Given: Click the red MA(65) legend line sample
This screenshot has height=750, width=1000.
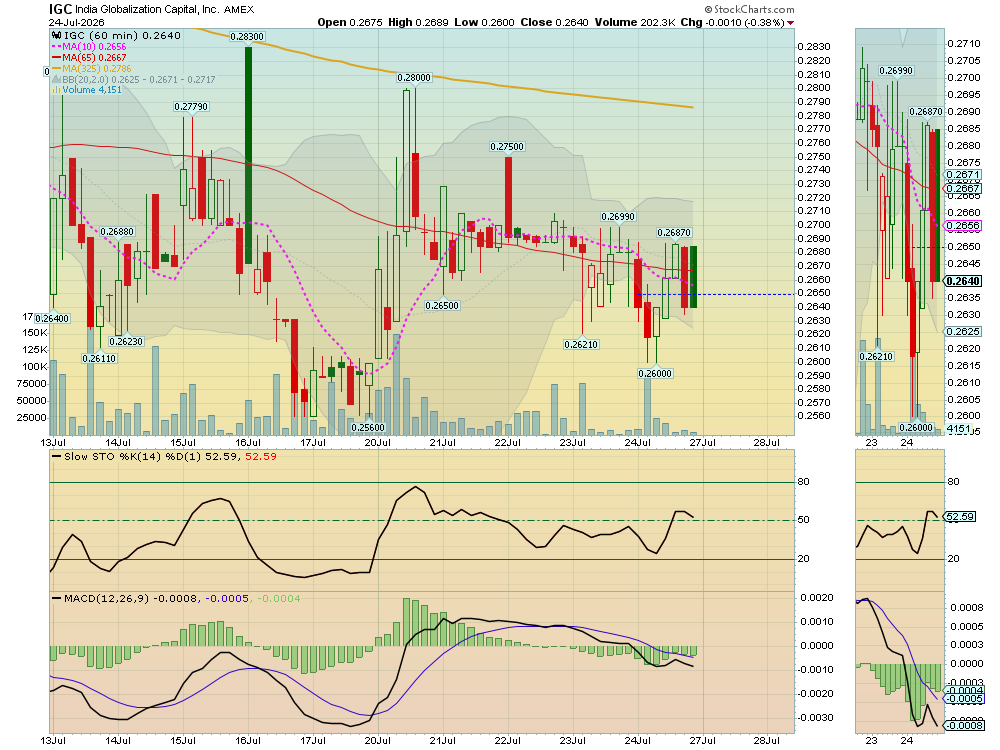Looking at the screenshot, I should 56,57.
